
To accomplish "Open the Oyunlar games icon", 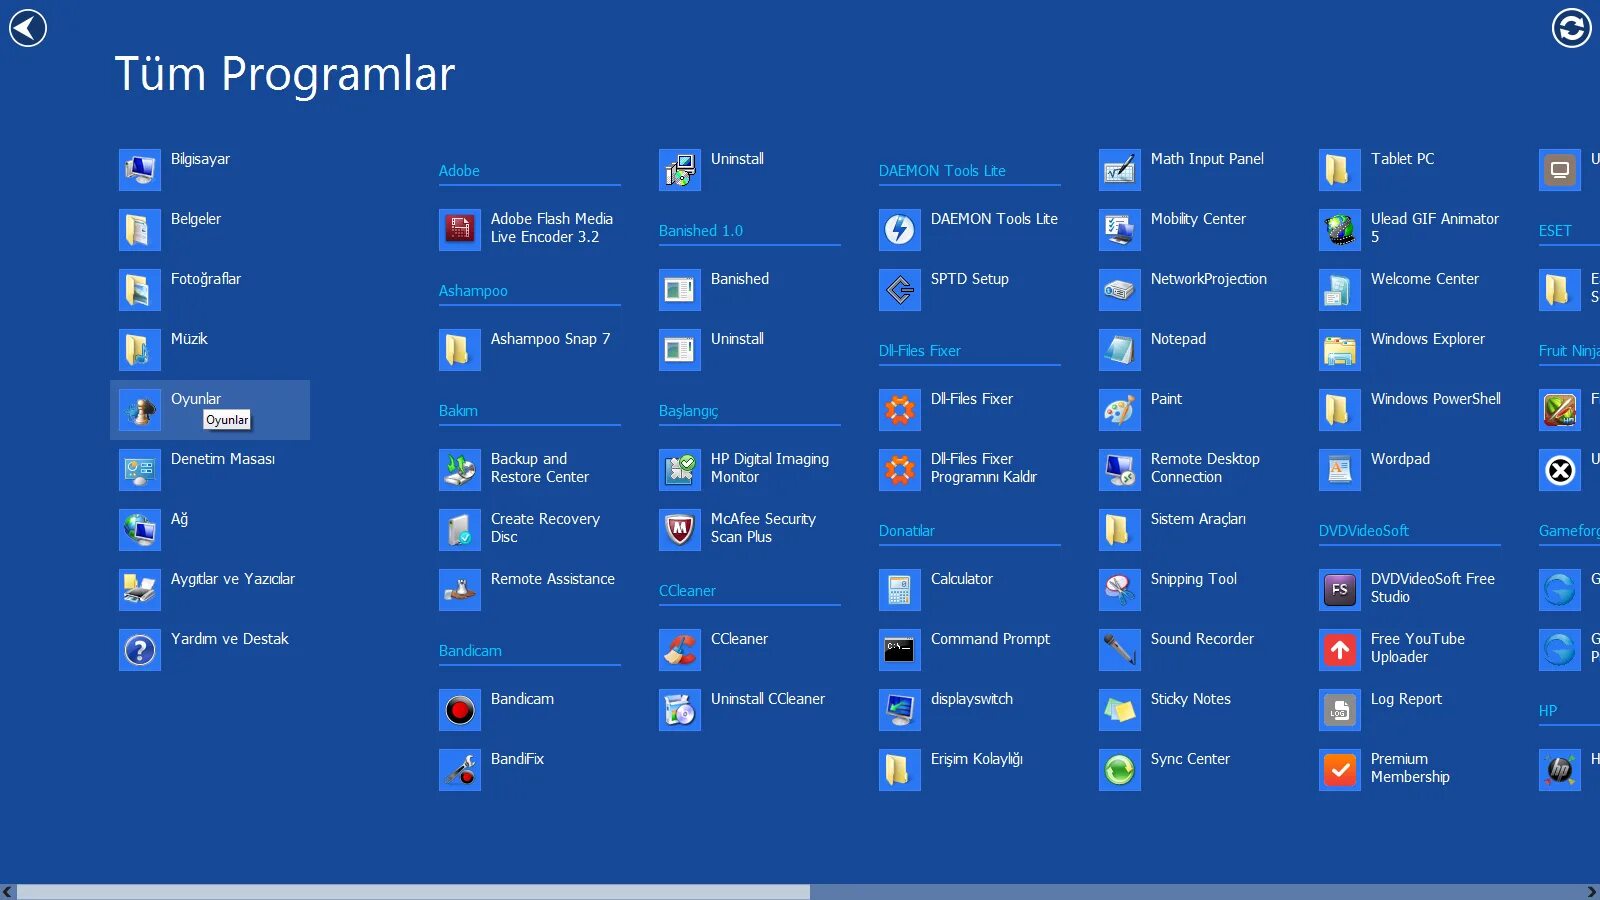I will tap(140, 410).
